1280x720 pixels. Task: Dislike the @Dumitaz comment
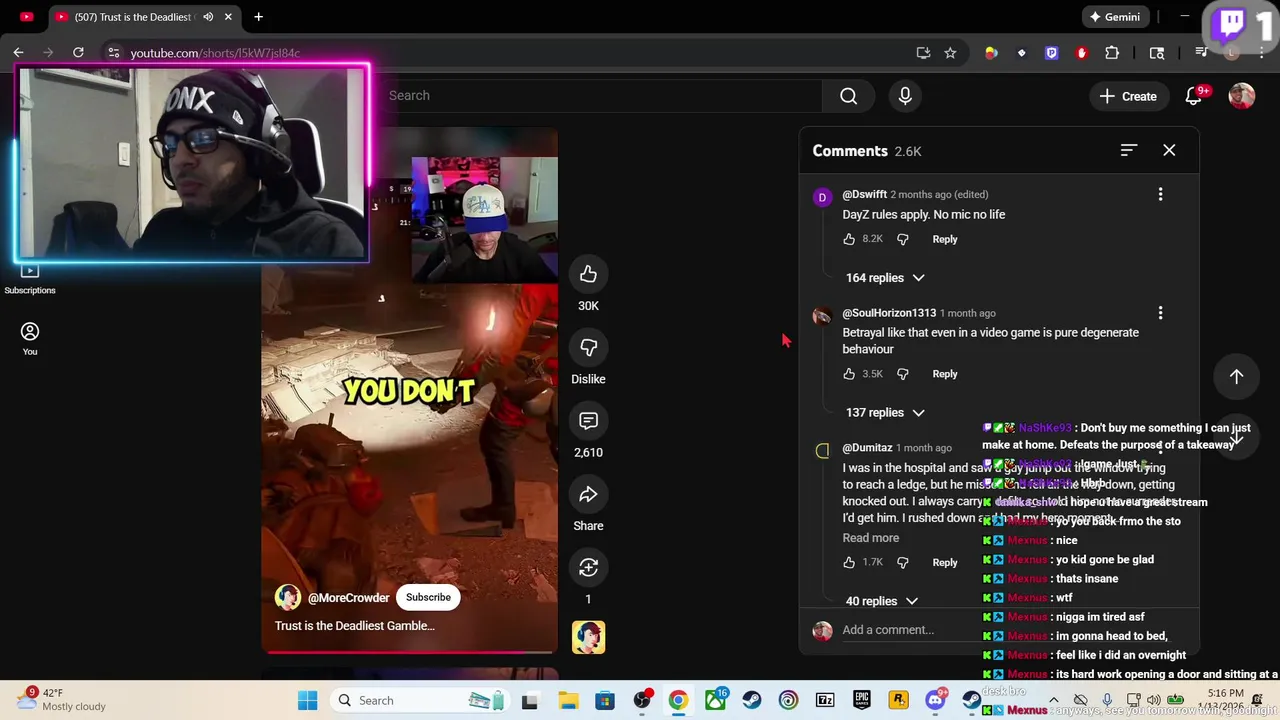click(x=903, y=562)
